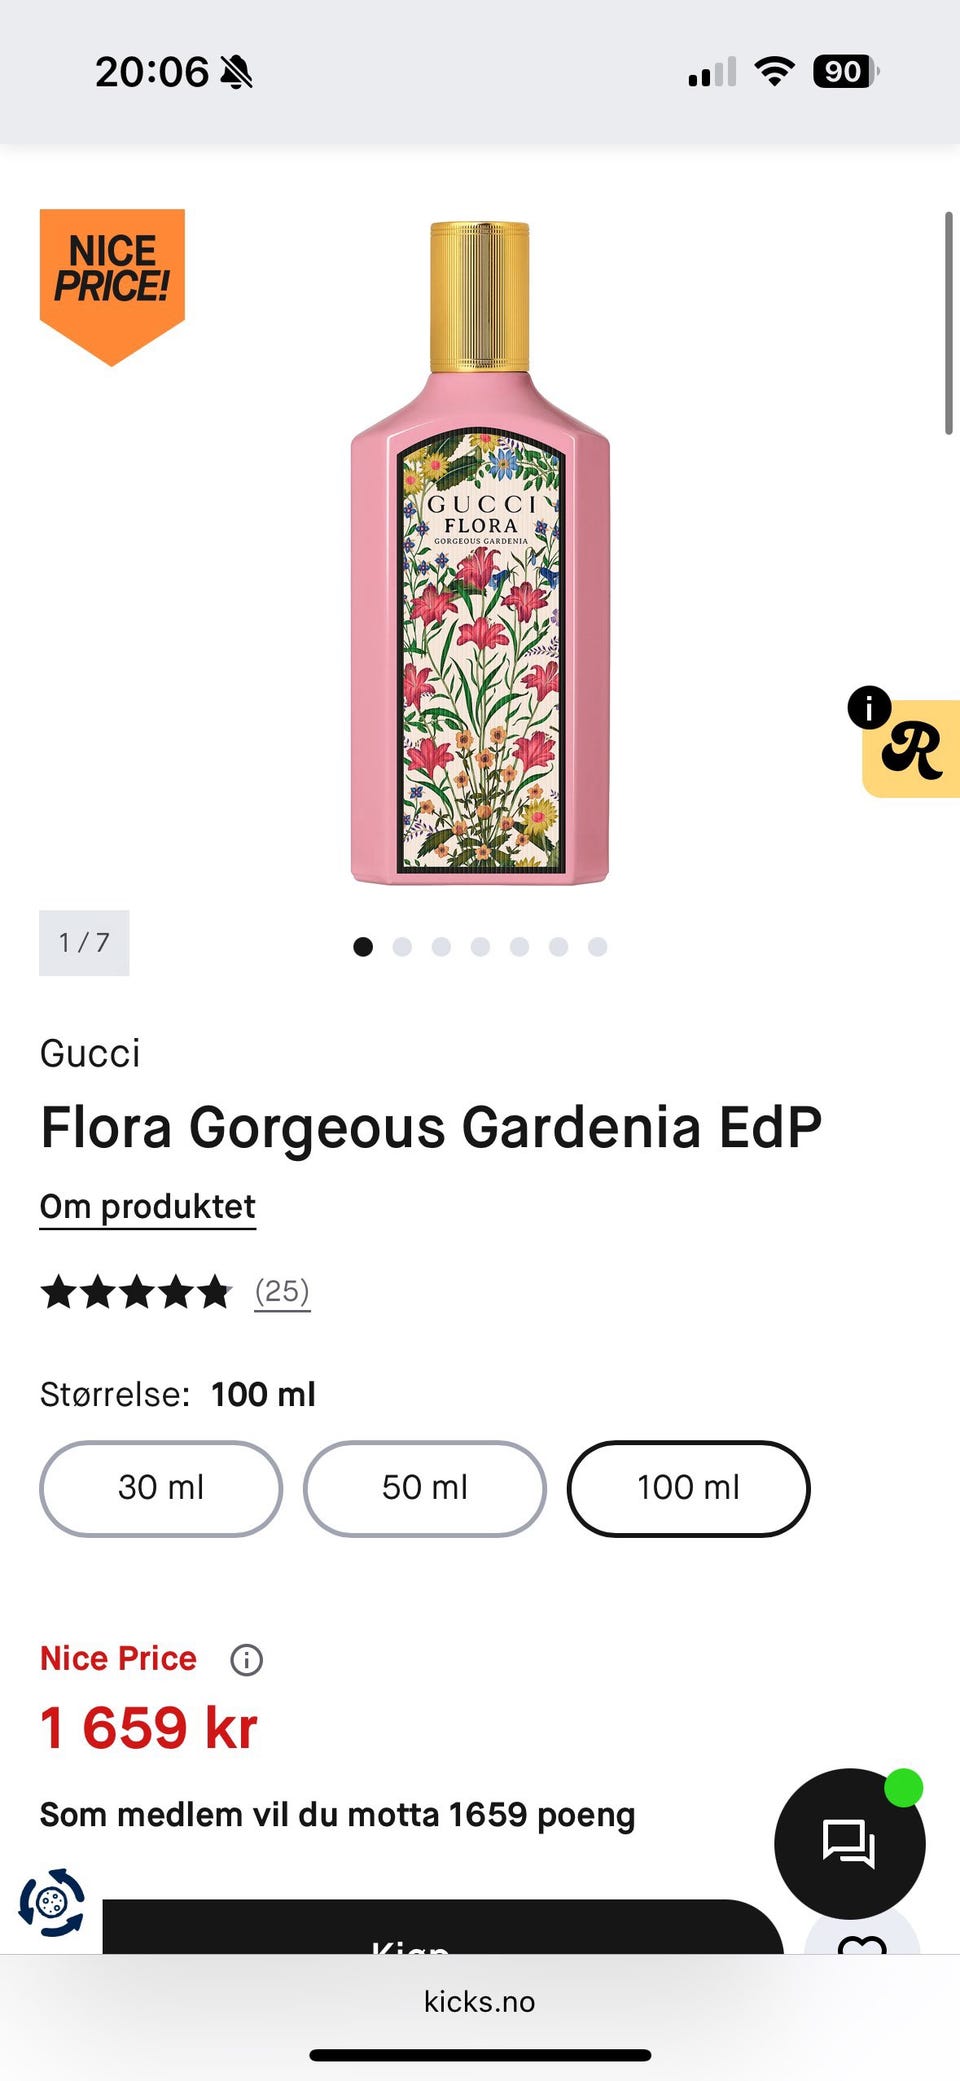Tap the five-star rating icons
The width and height of the screenshot is (960, 2081).
click(x=136, y=1292)
